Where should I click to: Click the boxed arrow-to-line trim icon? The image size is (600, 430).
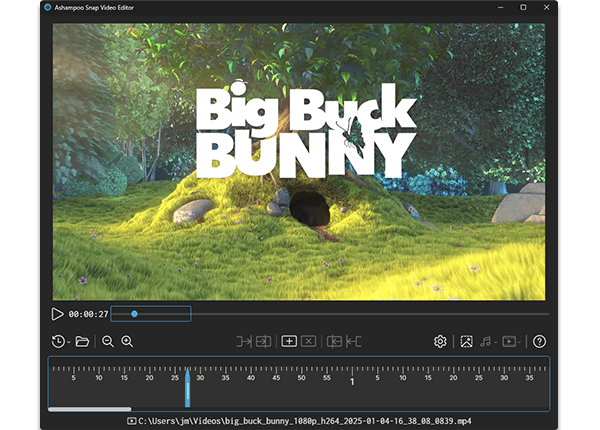[264, 341]
